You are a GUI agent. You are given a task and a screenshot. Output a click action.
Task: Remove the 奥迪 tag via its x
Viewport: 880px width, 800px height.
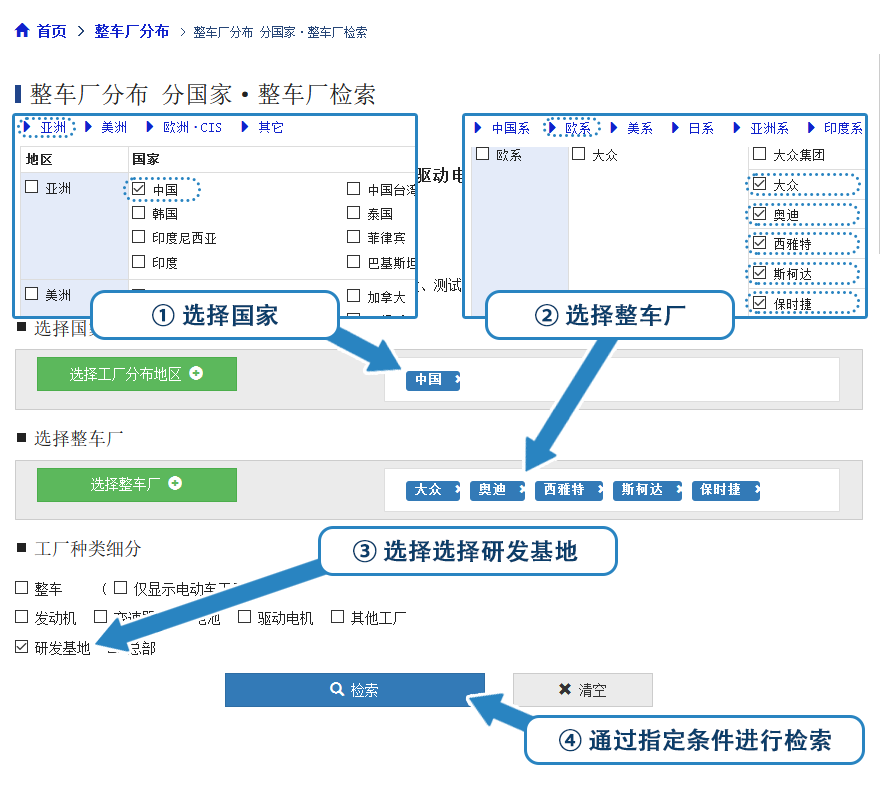point(521,490)
